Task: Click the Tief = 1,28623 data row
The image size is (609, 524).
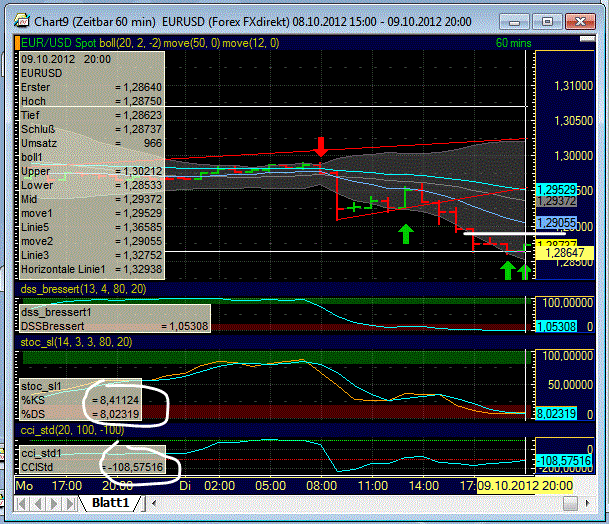Action: click(x=91, y=115)
